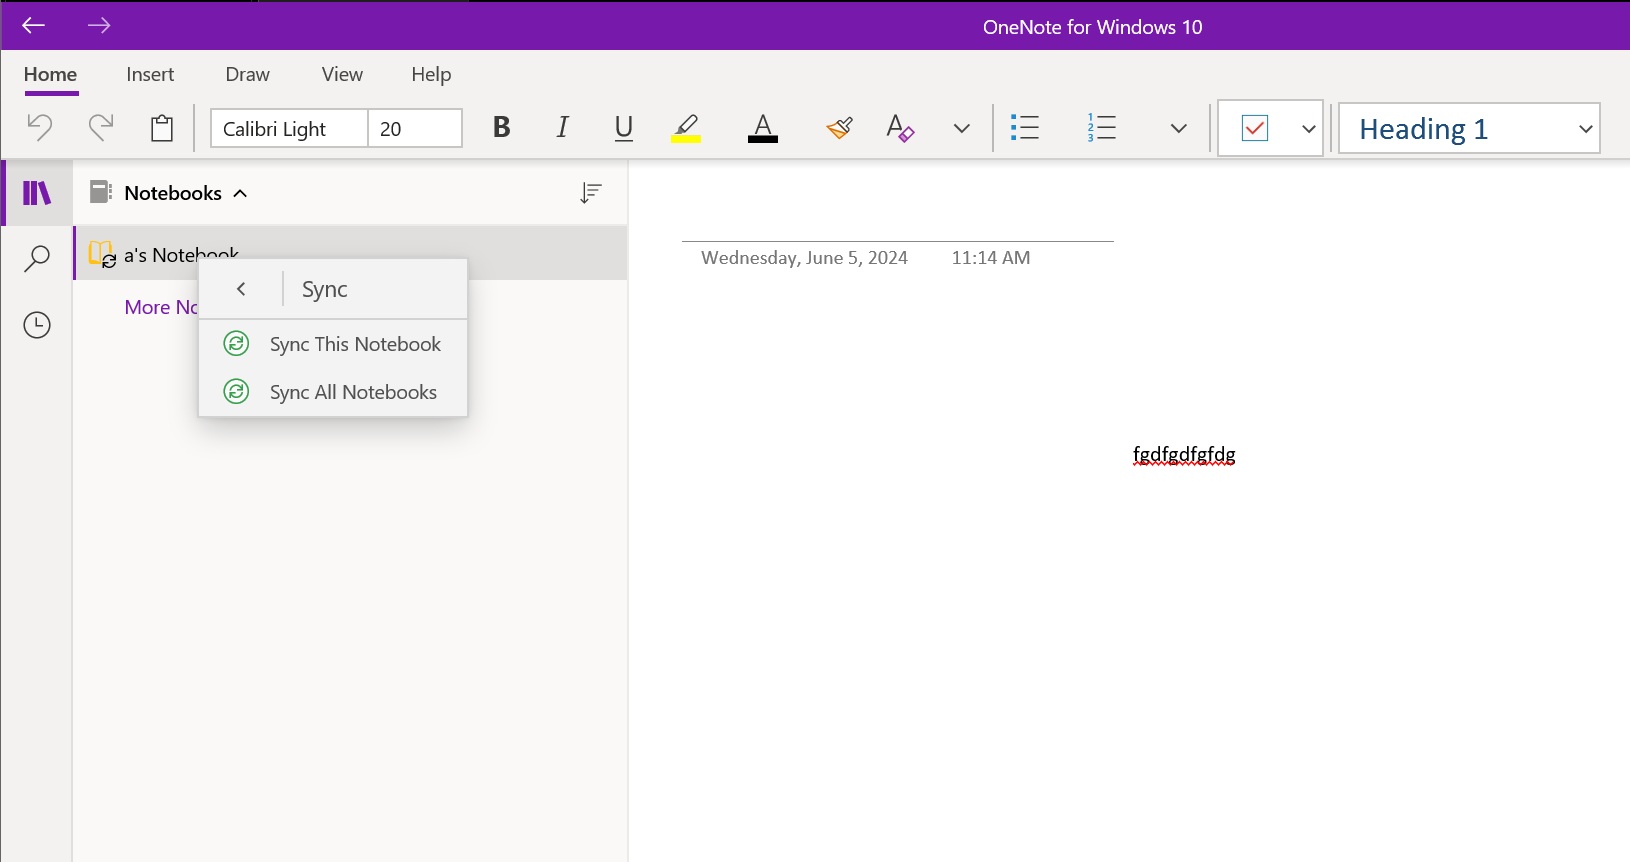Image resolution: width=1630 pixels, height=862 pixels.
Task: Open Recent Notes clock icon
Action: [x=37, y=325]
